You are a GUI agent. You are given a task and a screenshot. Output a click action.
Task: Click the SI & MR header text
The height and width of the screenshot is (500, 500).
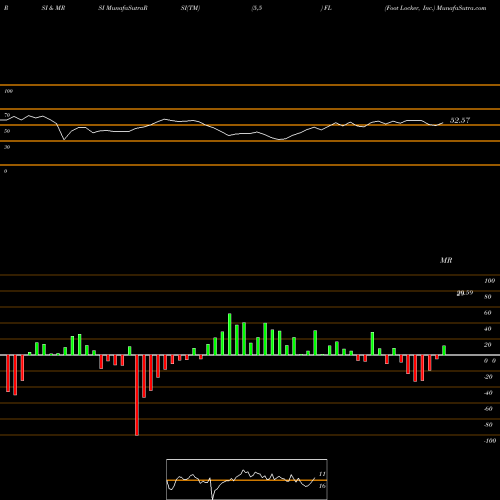[x=53, y=8]
